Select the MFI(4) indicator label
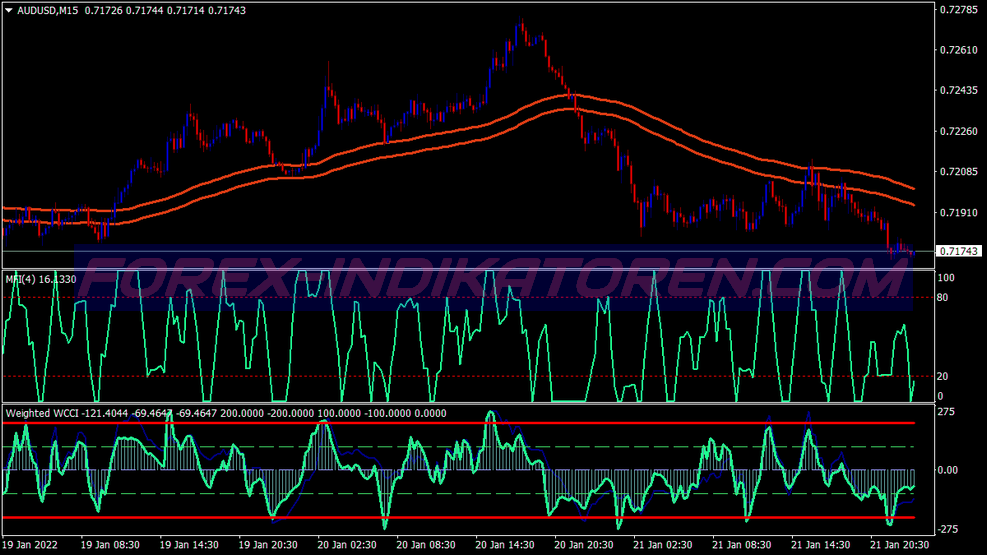987x555 pixels. (x=41, y=279)
